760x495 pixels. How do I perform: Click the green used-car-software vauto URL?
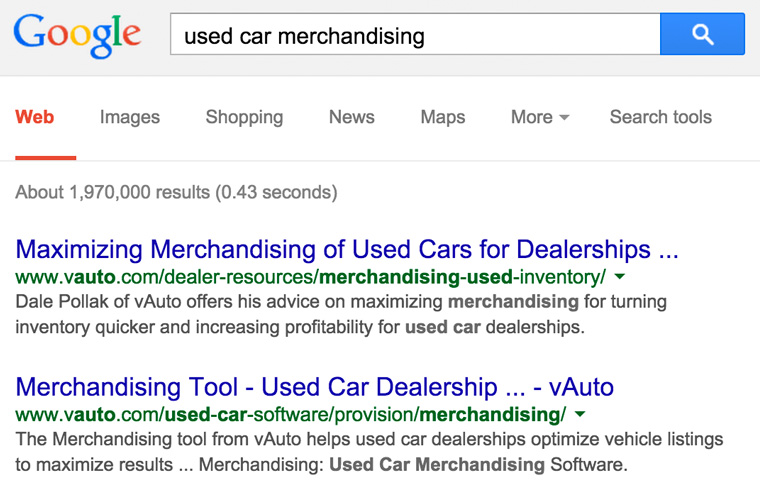[291, 415]
